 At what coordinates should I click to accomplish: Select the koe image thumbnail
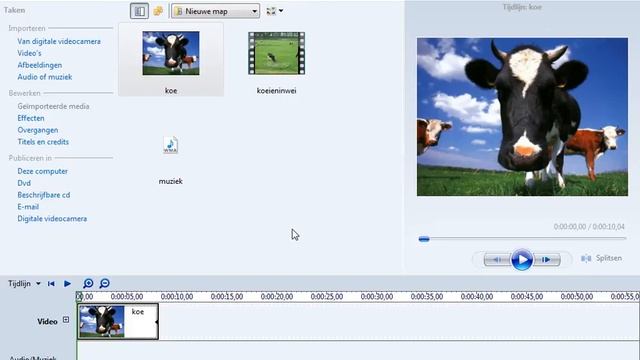[x=171, y=53]
